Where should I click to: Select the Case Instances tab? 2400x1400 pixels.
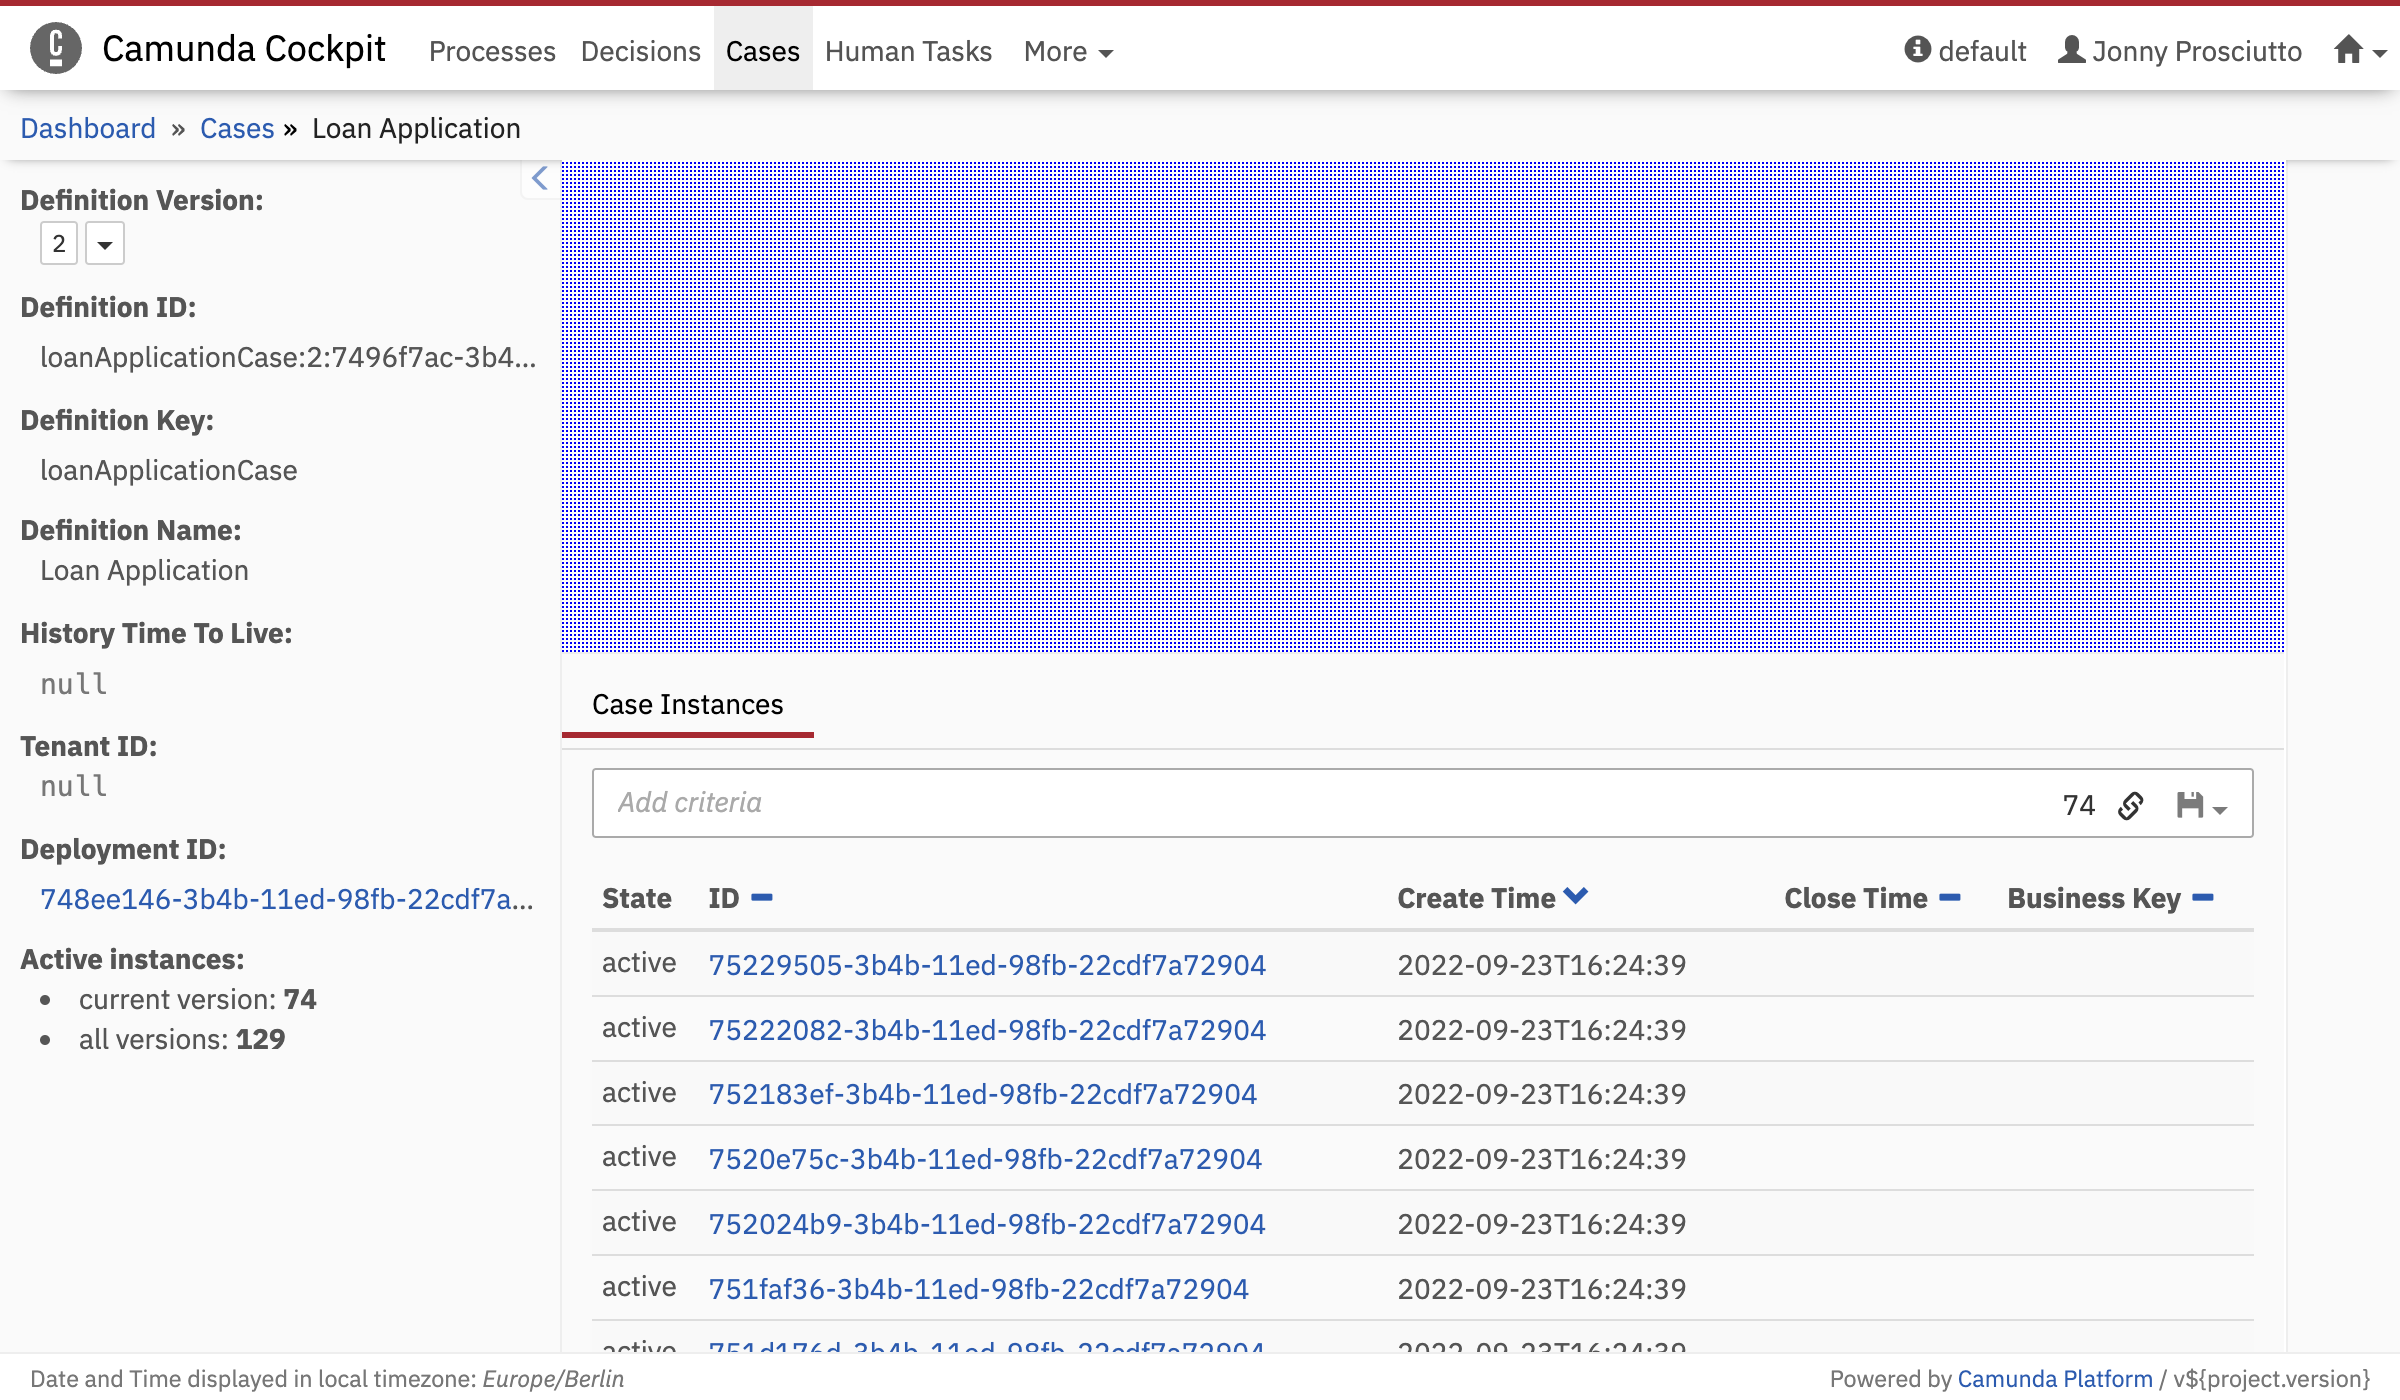688,704
